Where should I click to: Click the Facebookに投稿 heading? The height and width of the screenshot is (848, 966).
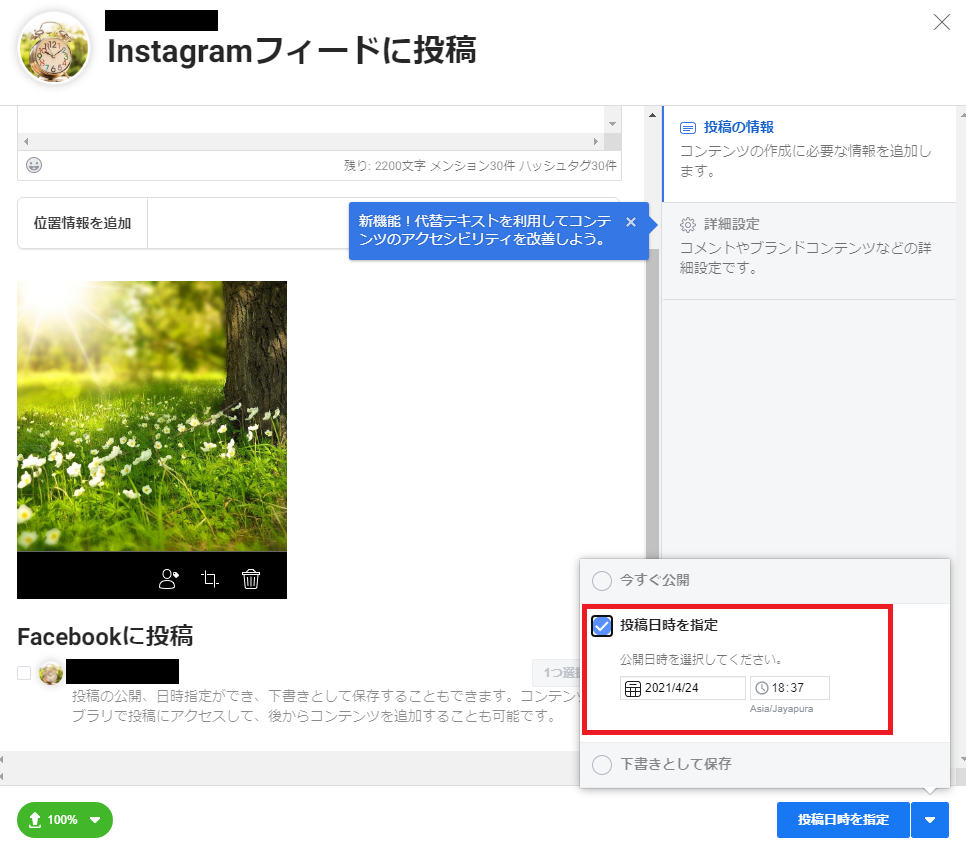105,637
